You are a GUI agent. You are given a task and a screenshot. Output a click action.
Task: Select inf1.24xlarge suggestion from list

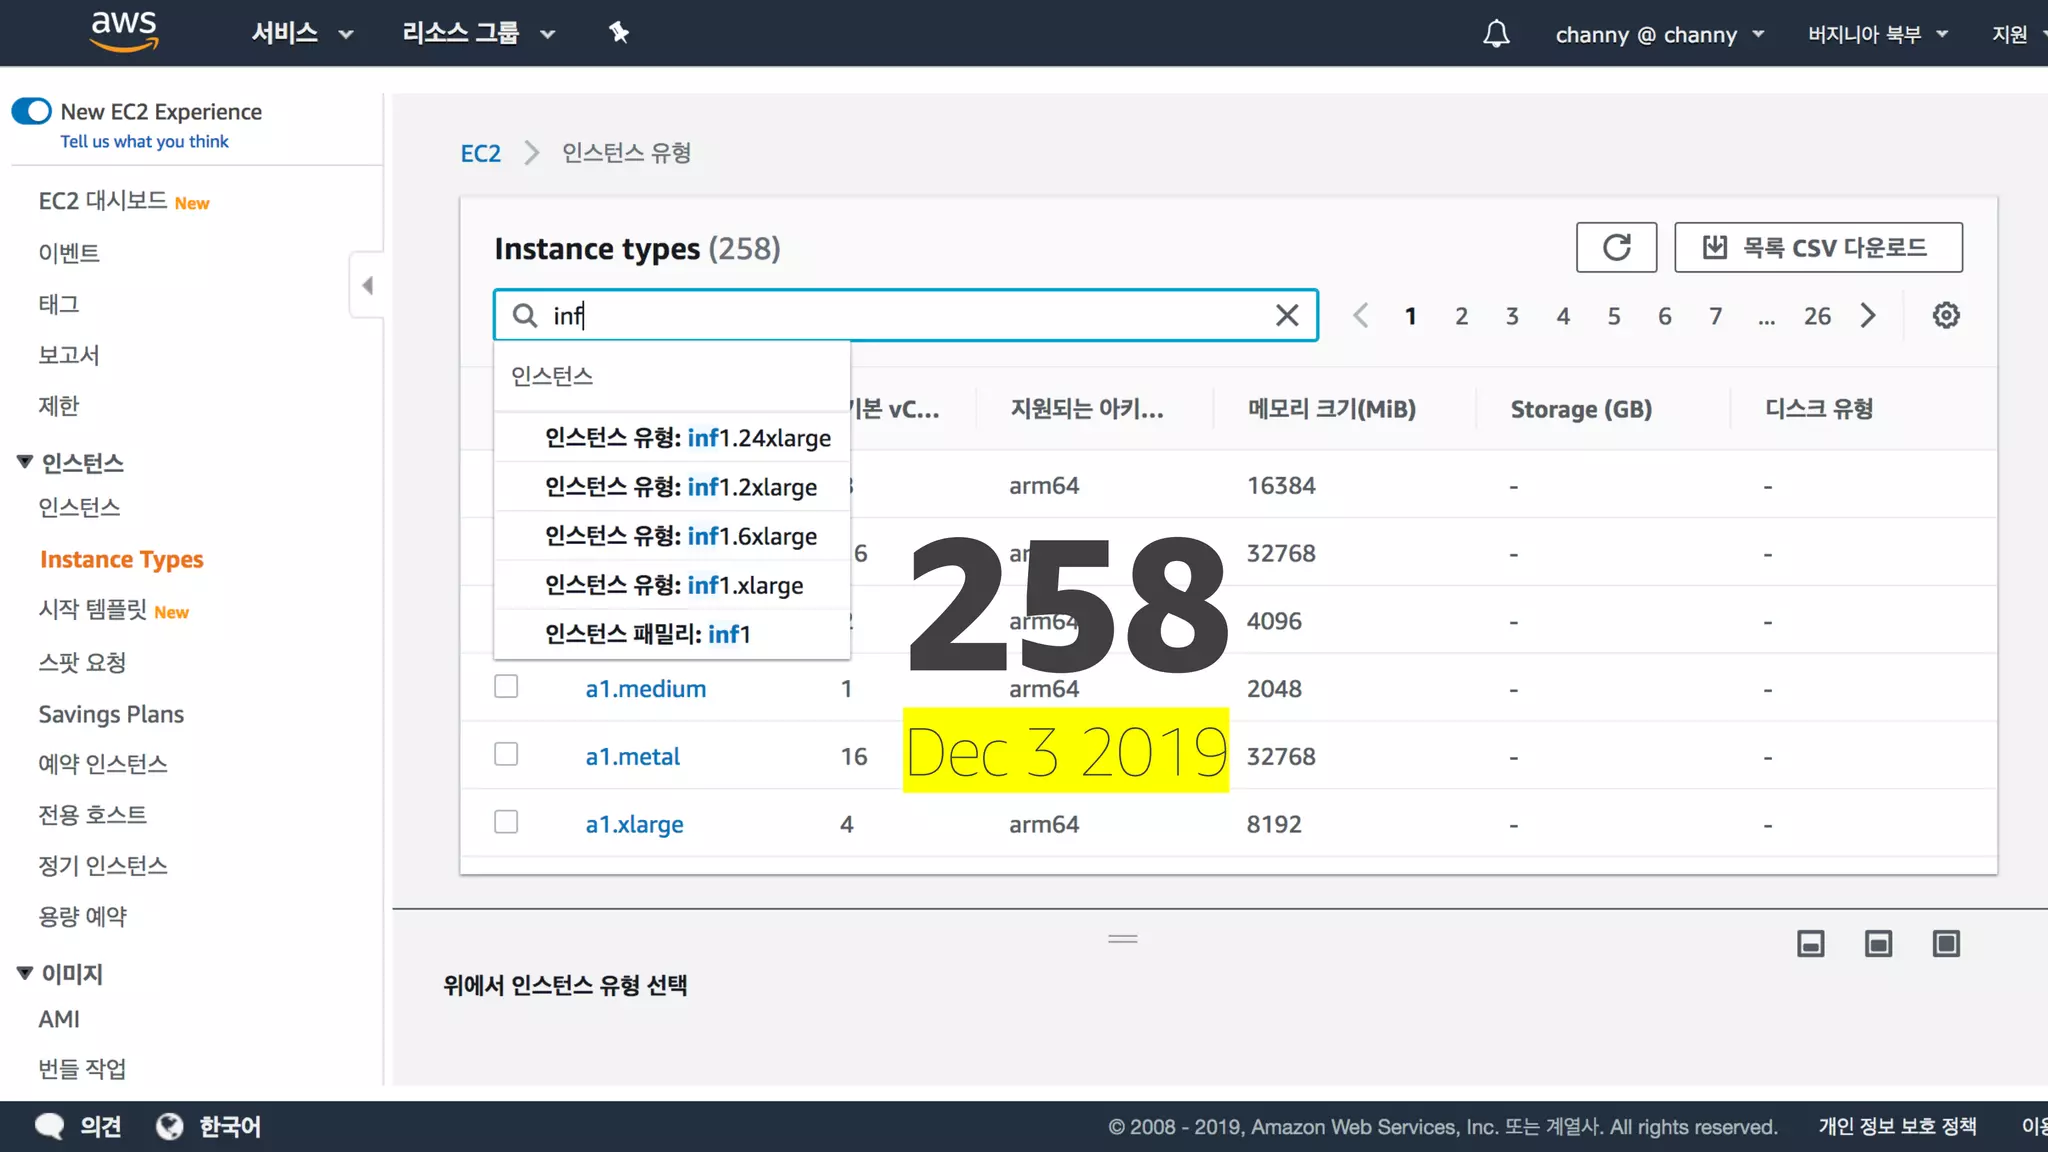[x=688, y=438]
